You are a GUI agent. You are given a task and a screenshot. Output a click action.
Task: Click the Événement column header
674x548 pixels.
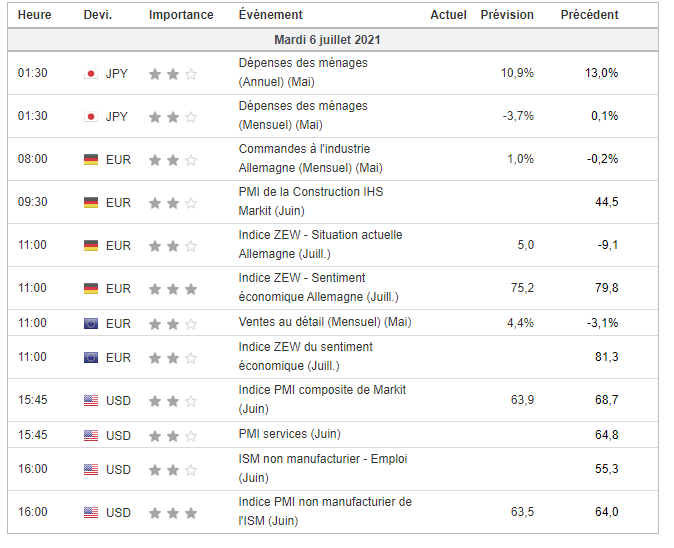pyautogui.click(x=270, y=15)
